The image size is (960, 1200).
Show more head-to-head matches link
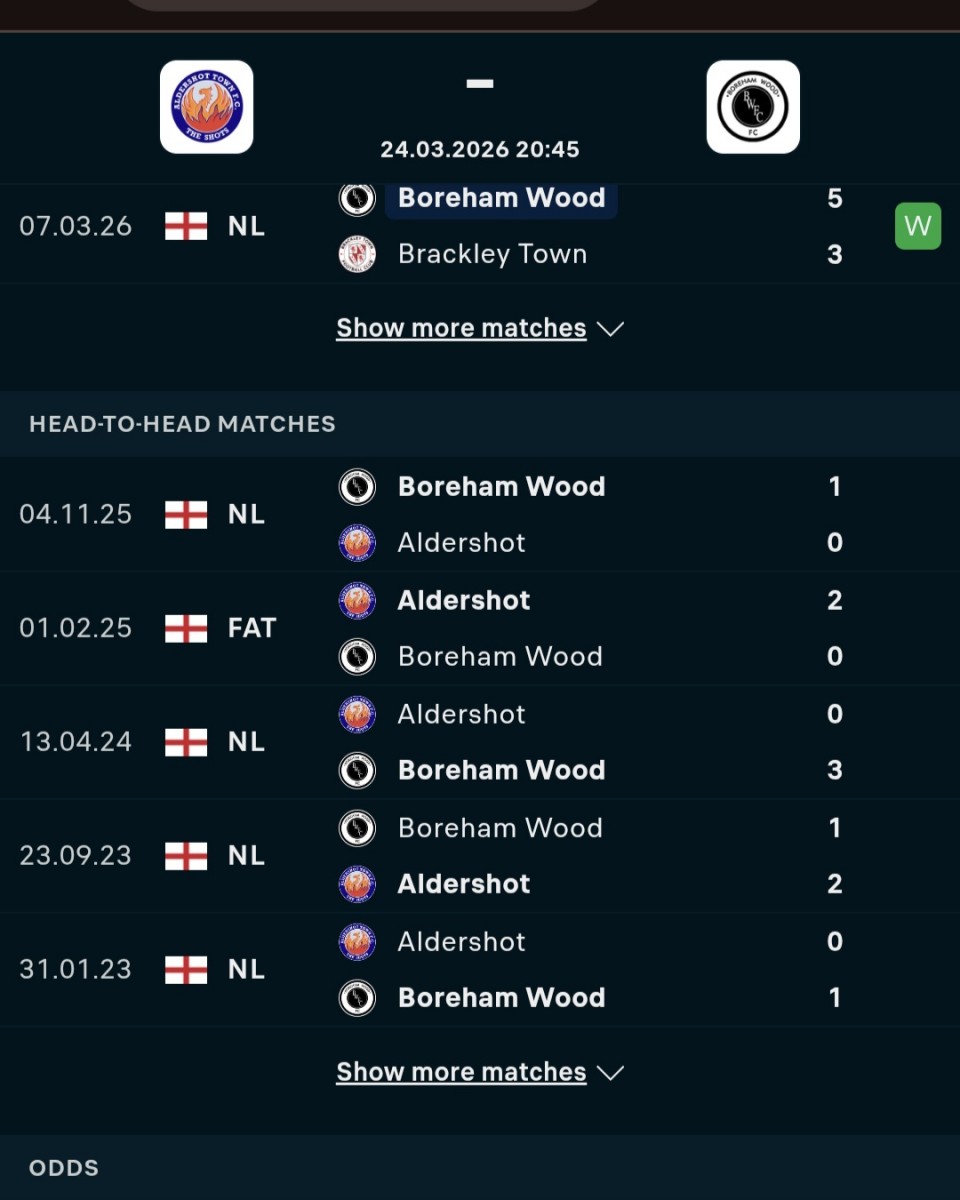click(x=461, y=1072)
